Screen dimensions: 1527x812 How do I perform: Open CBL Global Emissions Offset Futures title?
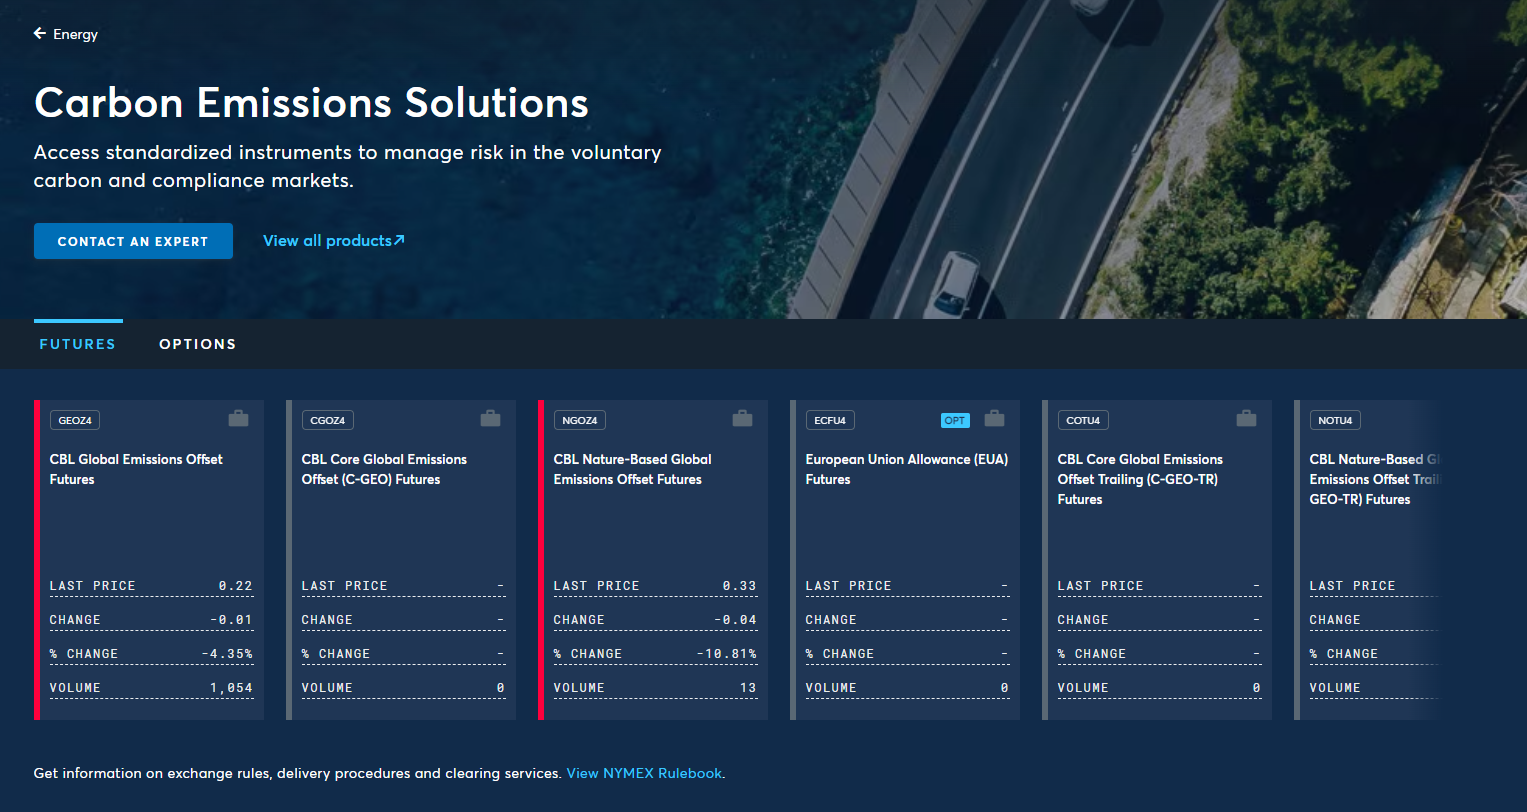pyautogui.click(x=136, y=469)
